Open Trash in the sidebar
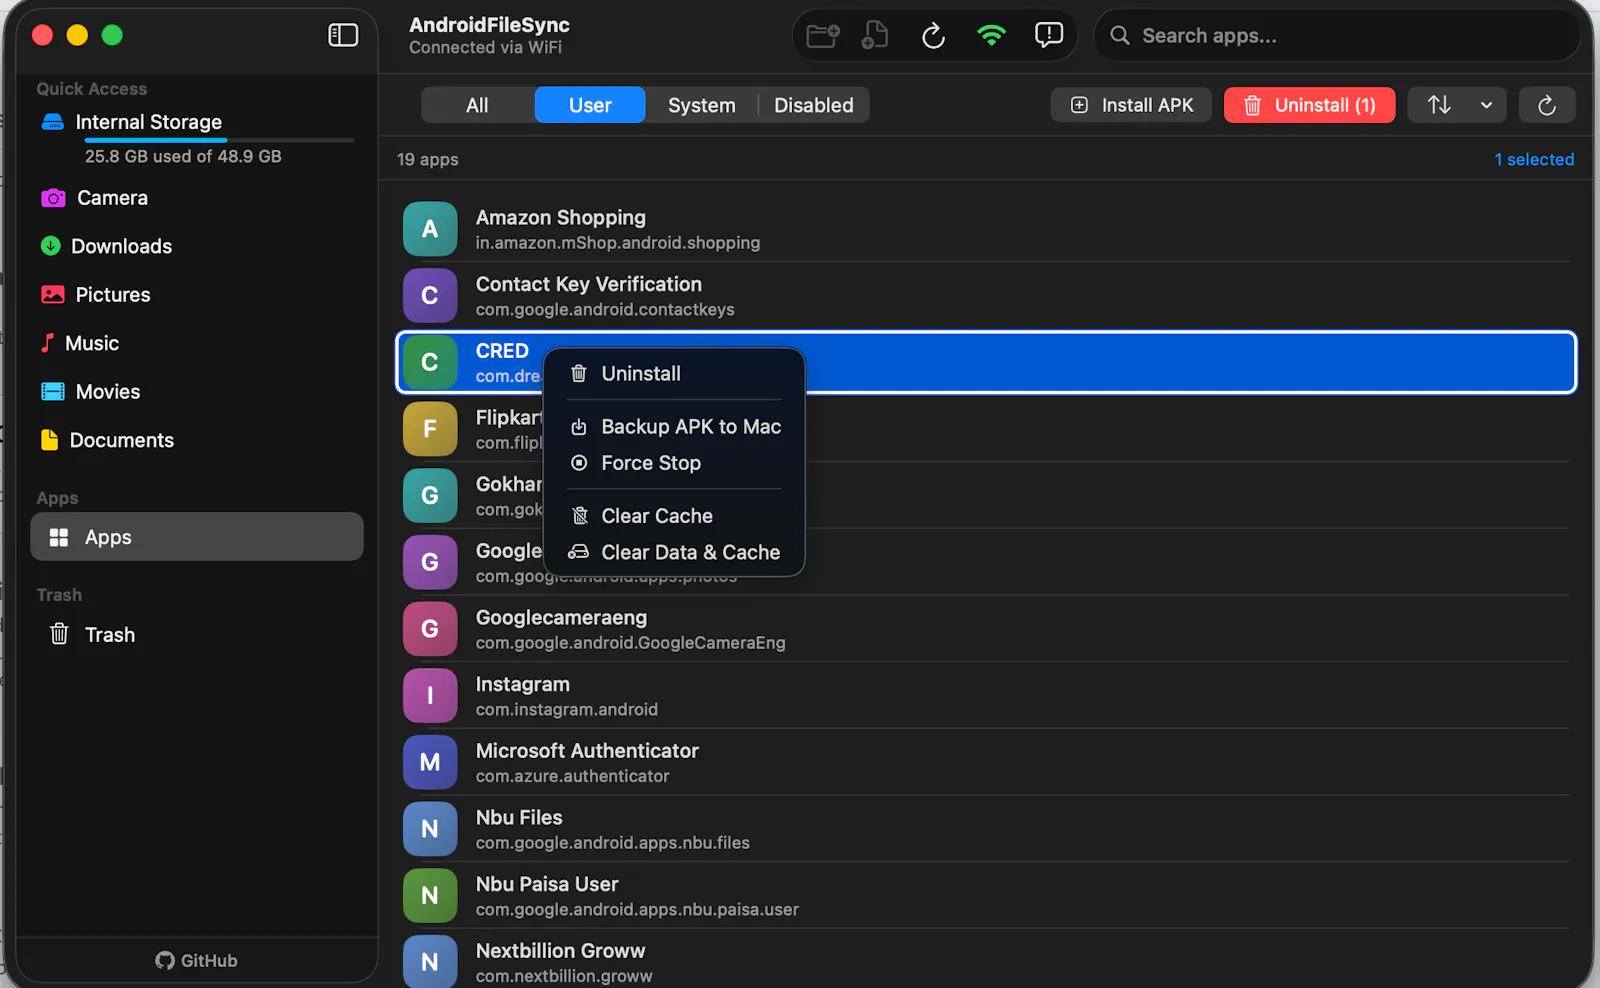This screenshot has width=1600, height=988. click(197, 635)
